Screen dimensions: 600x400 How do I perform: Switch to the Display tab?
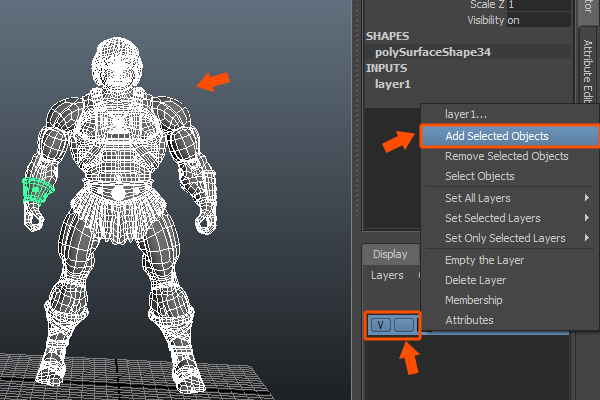(x=390, y=254)
